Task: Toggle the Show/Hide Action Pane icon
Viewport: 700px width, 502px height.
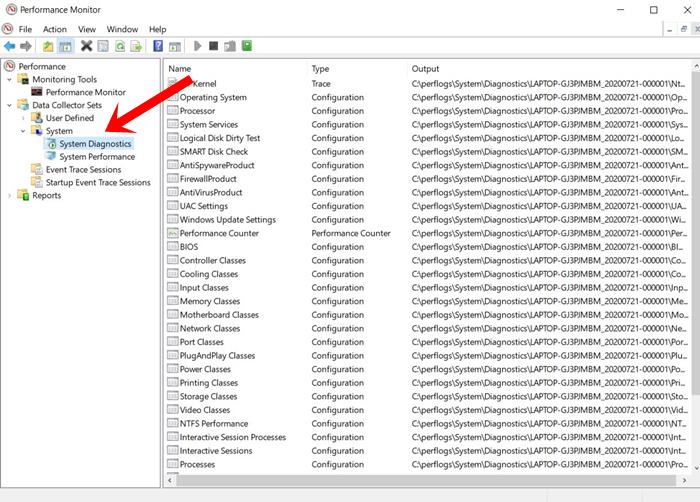Action: tap(175, 46)
